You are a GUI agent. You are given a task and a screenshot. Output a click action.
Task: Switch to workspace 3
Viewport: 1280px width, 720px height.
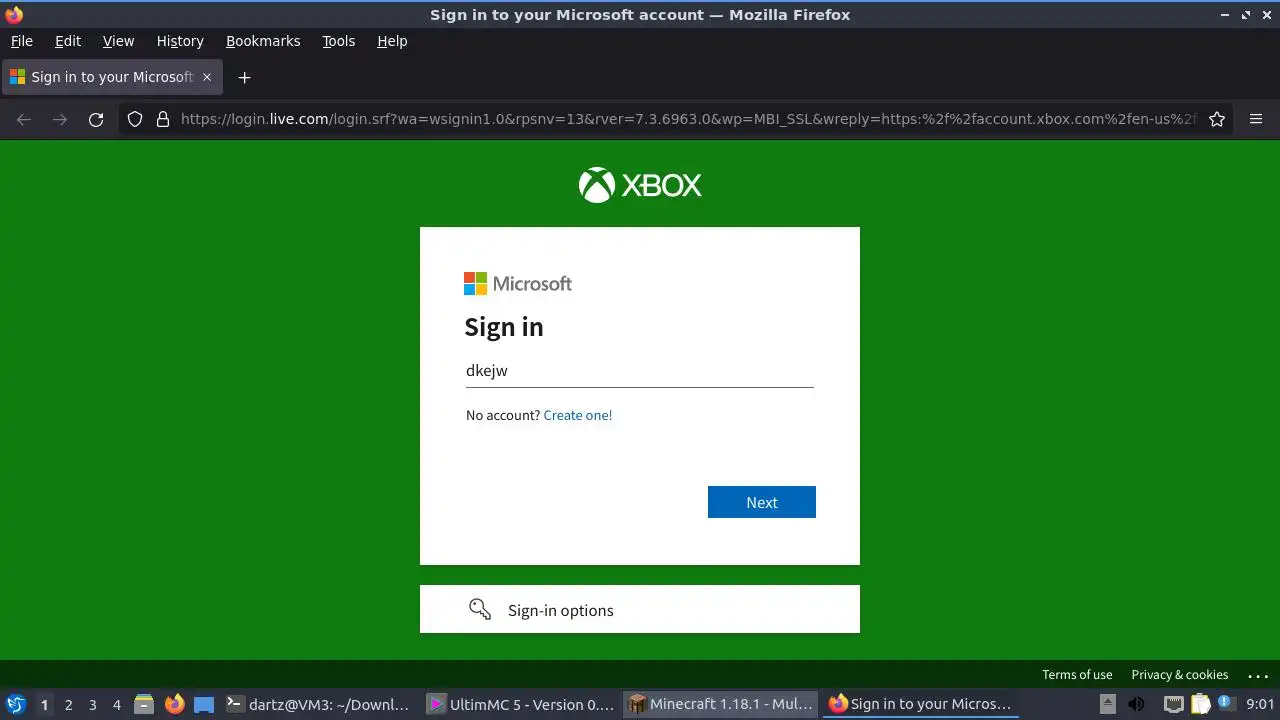pyautogui.click(x=92, y=705)
